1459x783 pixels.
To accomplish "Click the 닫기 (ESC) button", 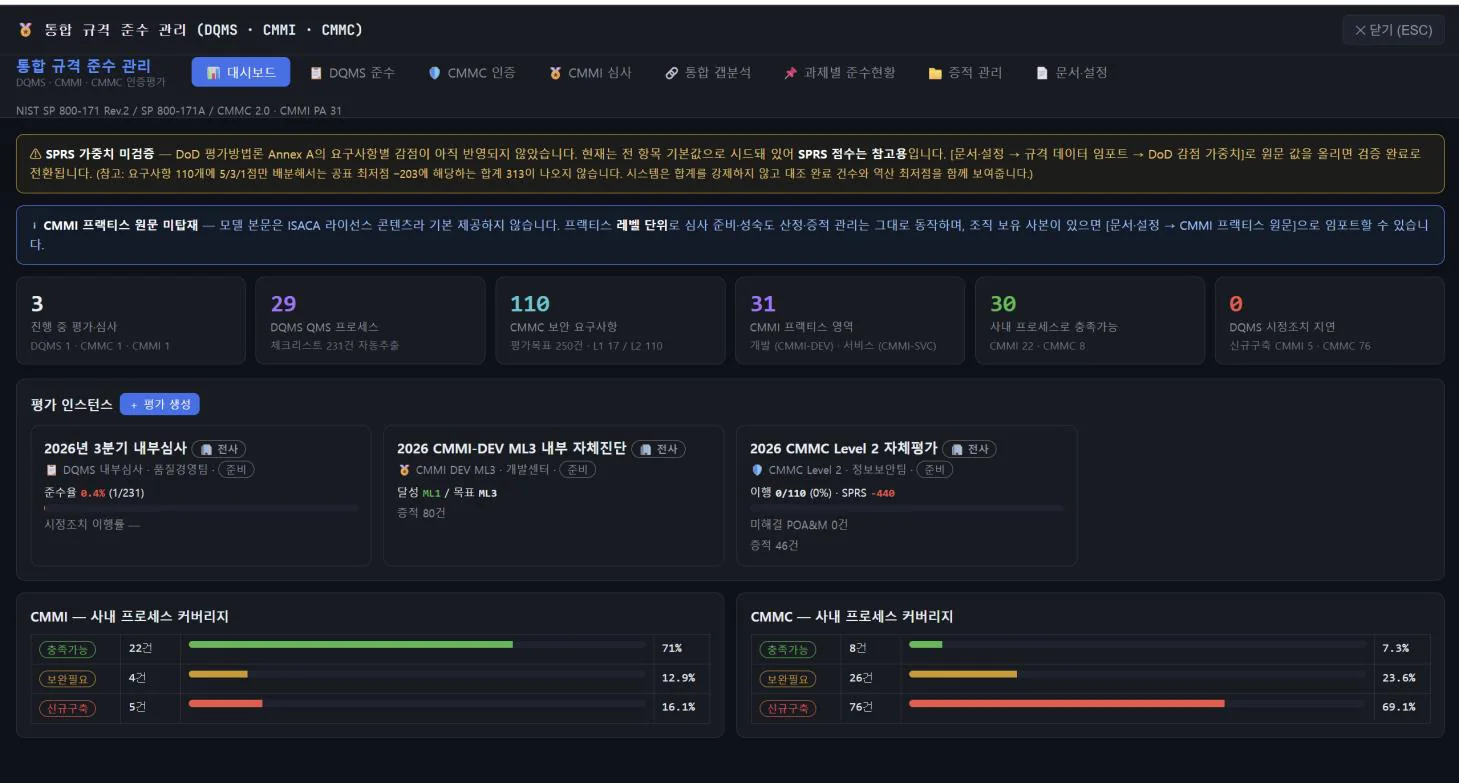I will tap(1393, 30).
